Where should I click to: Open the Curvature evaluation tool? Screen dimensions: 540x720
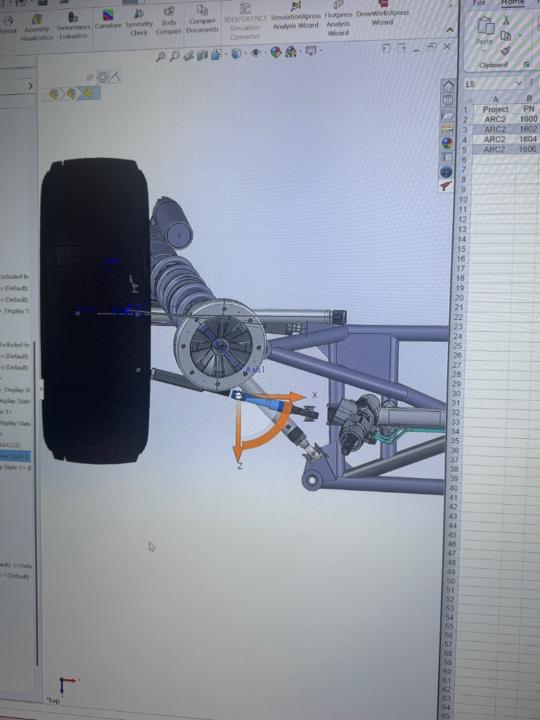108,19
